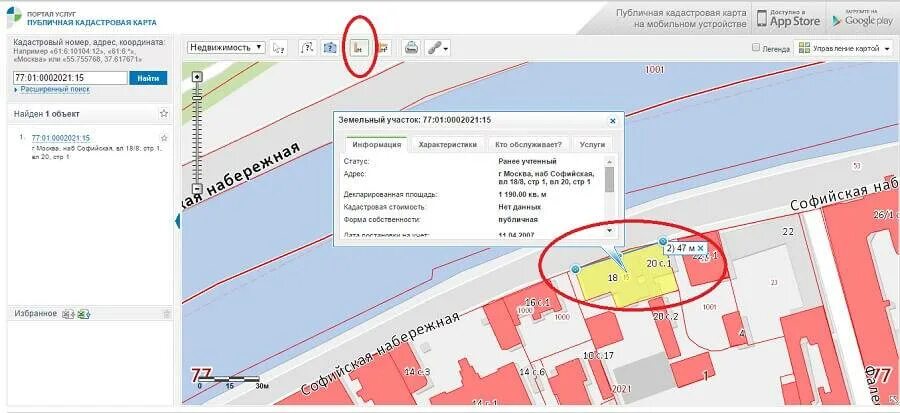Open the Google Play download banner
The width and height of the screenshot is (900, 413).
click(864, 18)
